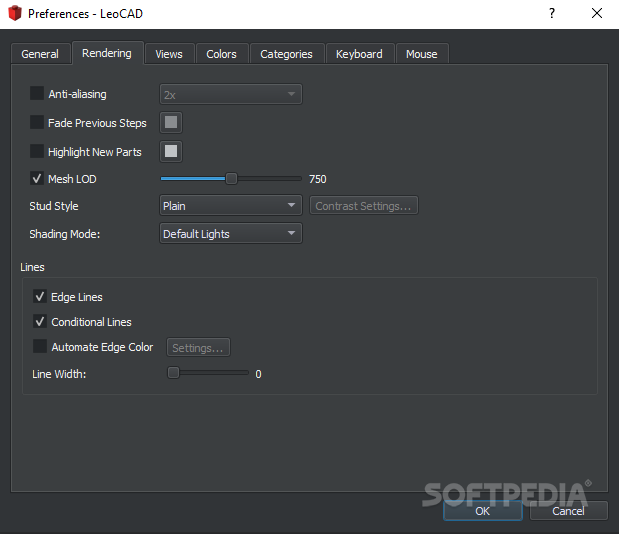Click the Mesh LOD value 750
The width and height of the screenshot is (619, 534).
[x=318, y=179]
